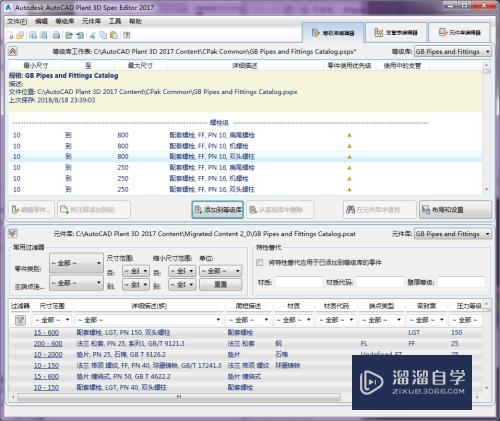This screenshot has width=500, height=421.
Task: Click the 详细描述 column header in upper table
Action: 245,66
